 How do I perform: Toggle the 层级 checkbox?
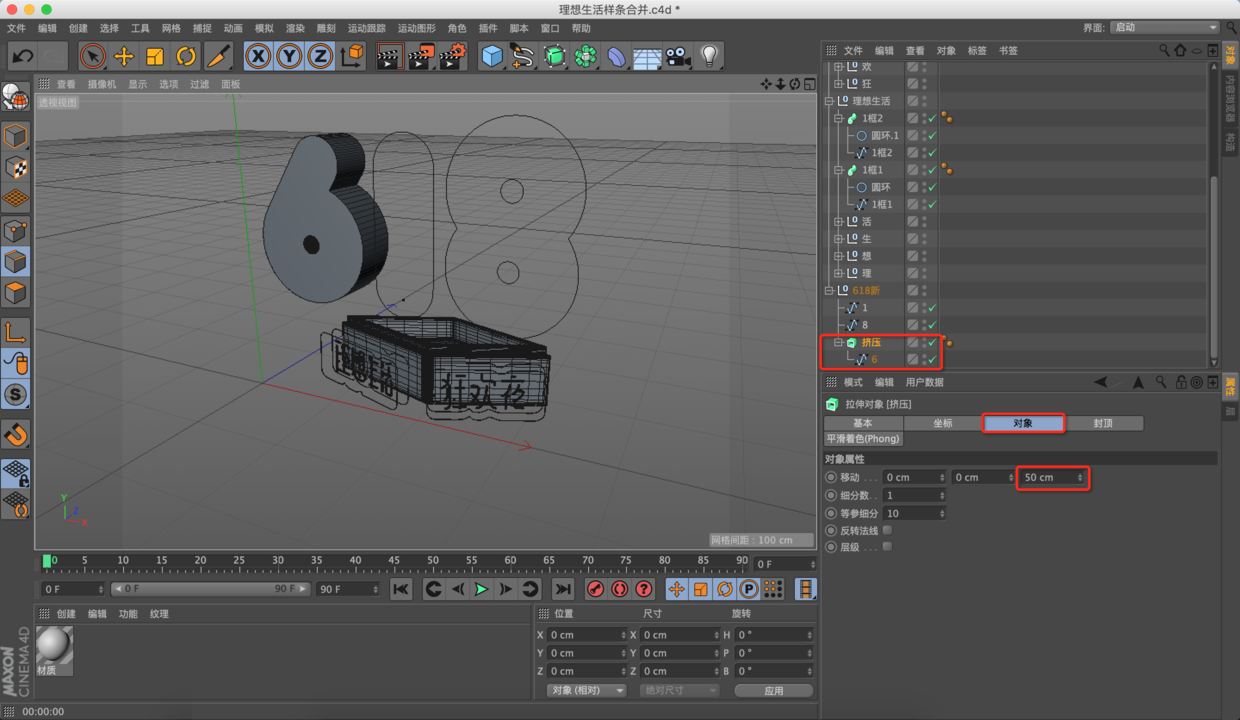tap(887, 547)
